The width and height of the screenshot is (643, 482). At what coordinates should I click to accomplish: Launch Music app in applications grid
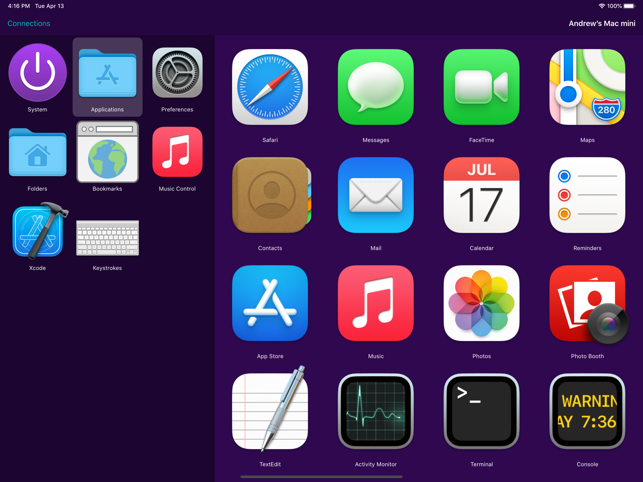tap(376, 303)
